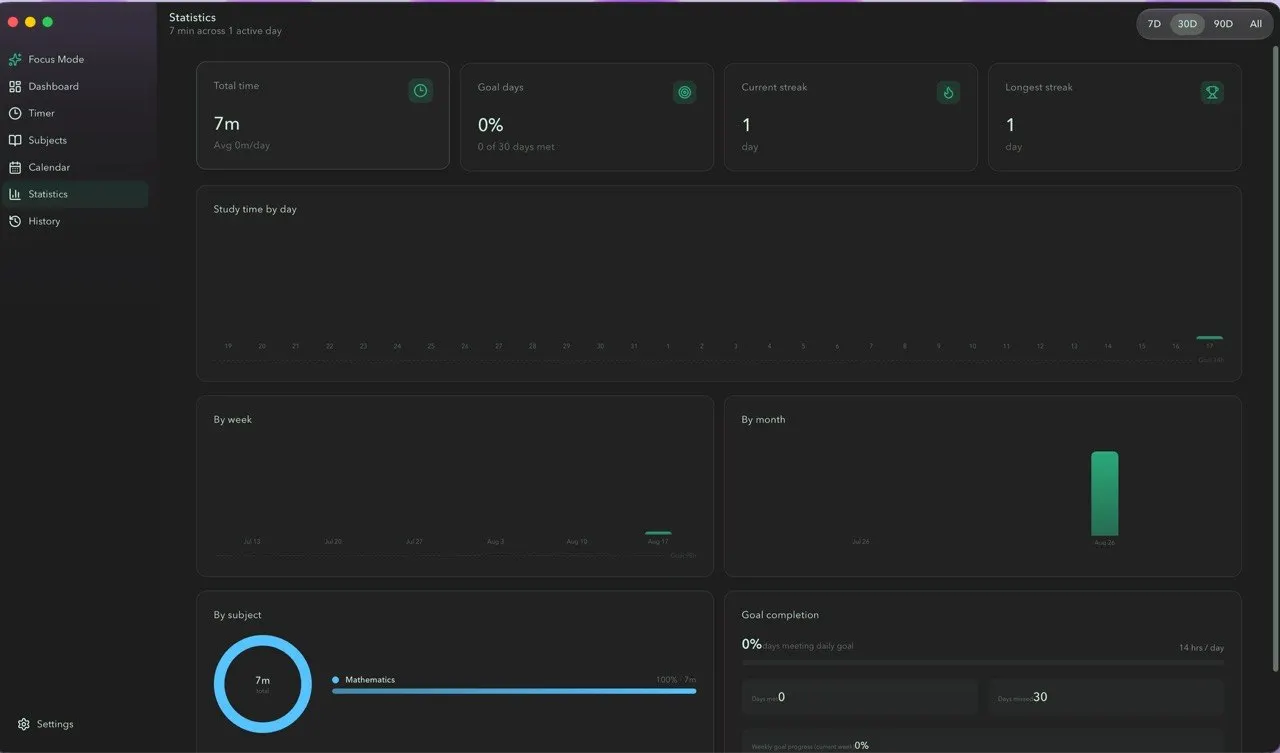1280x753 pixels.
Task: Select the 90D time range
Action: [x=1223, y=24]
